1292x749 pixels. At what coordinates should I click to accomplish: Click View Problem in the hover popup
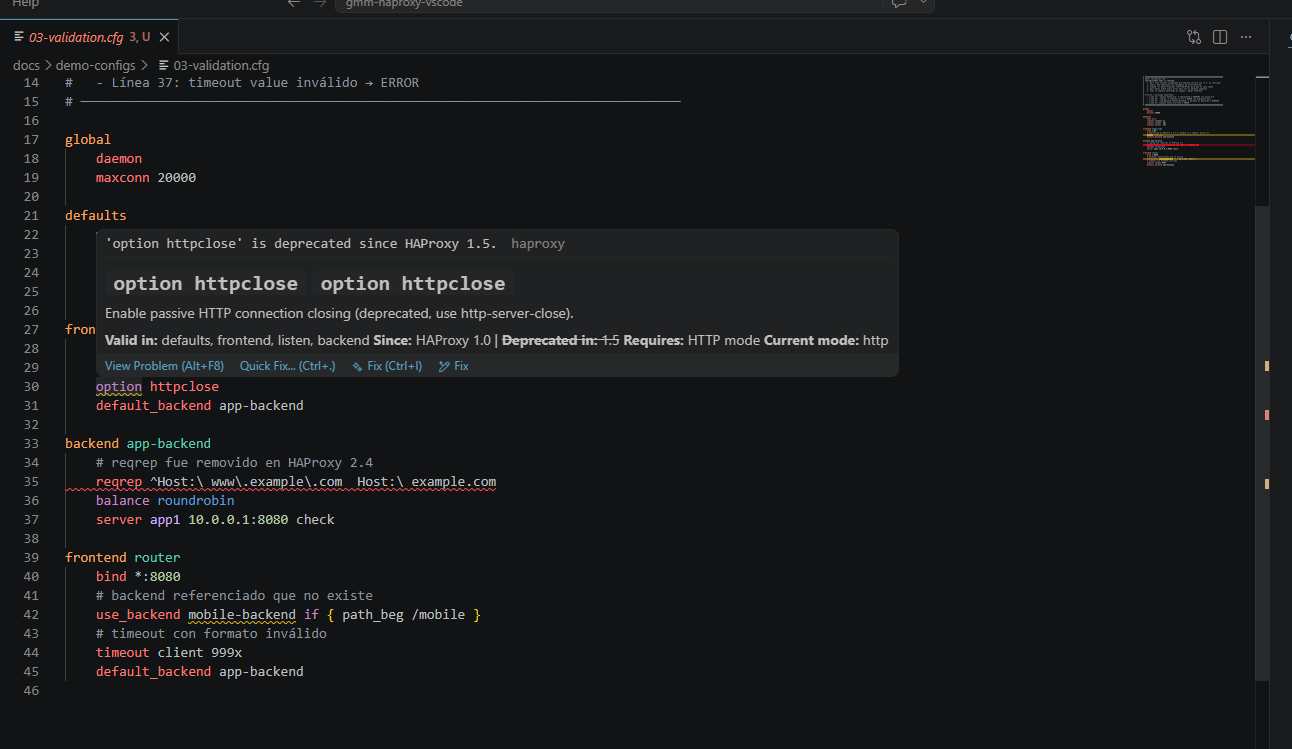[163, 365]
